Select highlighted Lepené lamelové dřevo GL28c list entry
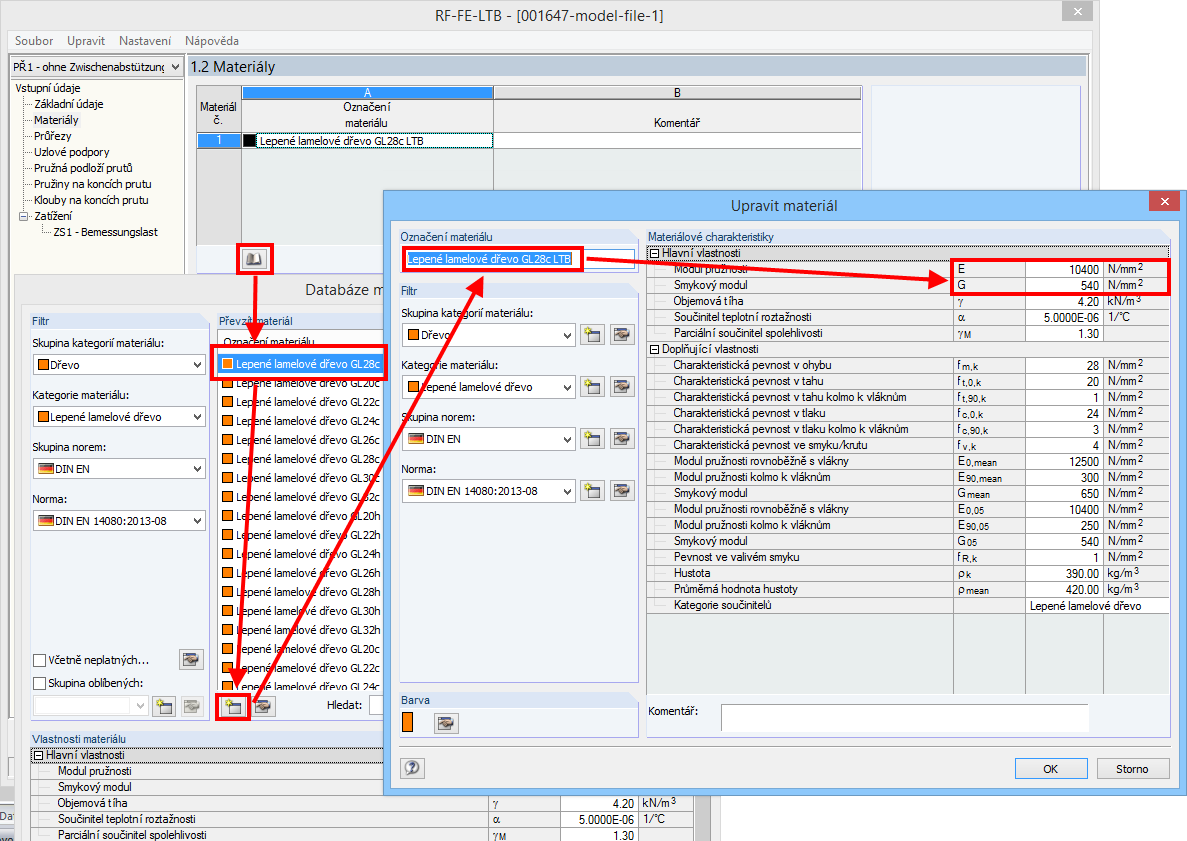The image size is (1187, 841). coord(301,364)
